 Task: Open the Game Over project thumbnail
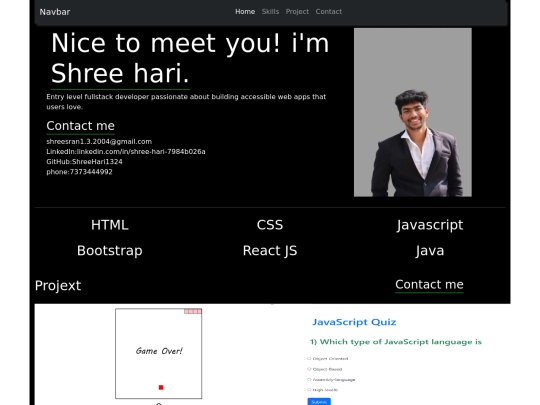point(158,353)
